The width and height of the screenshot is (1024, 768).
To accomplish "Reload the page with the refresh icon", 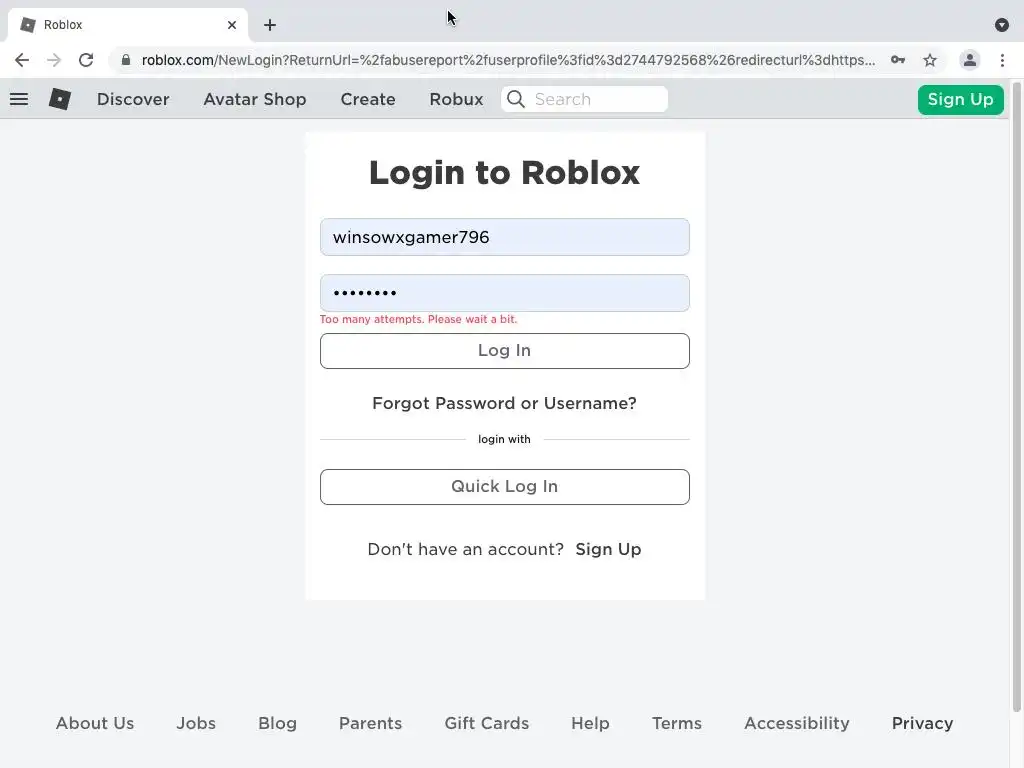I will pyautogui.click(x=86, y=60).
